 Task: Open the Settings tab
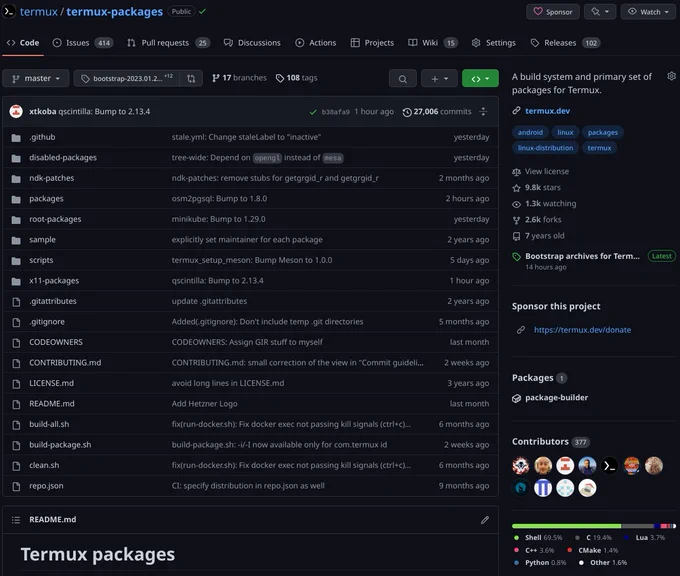point(494,43)
